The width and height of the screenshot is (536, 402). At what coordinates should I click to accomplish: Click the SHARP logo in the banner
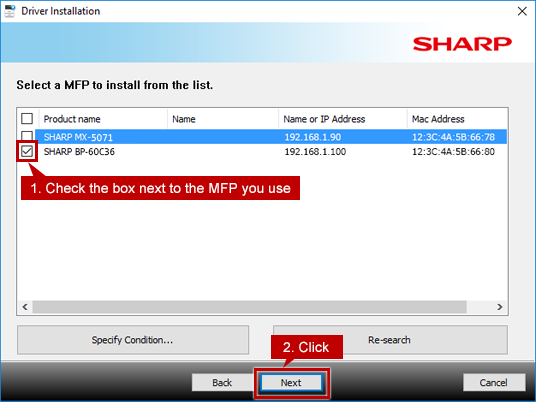pyautogui.click(x=462, y=44)
